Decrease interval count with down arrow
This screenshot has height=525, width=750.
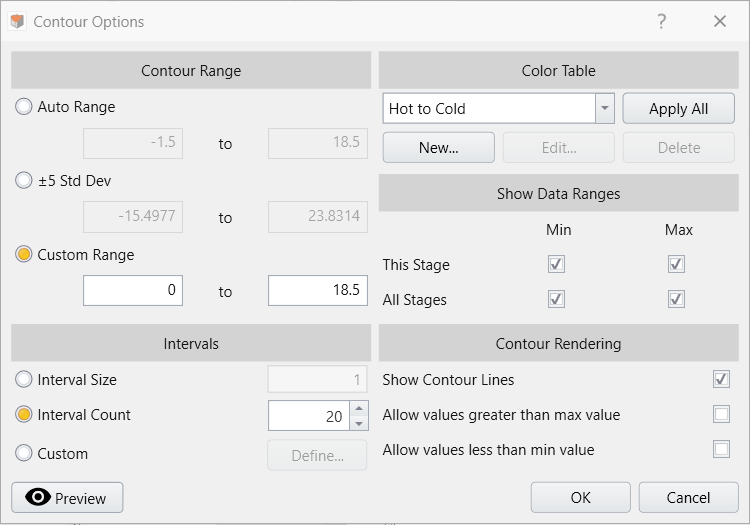coord(359,423)
